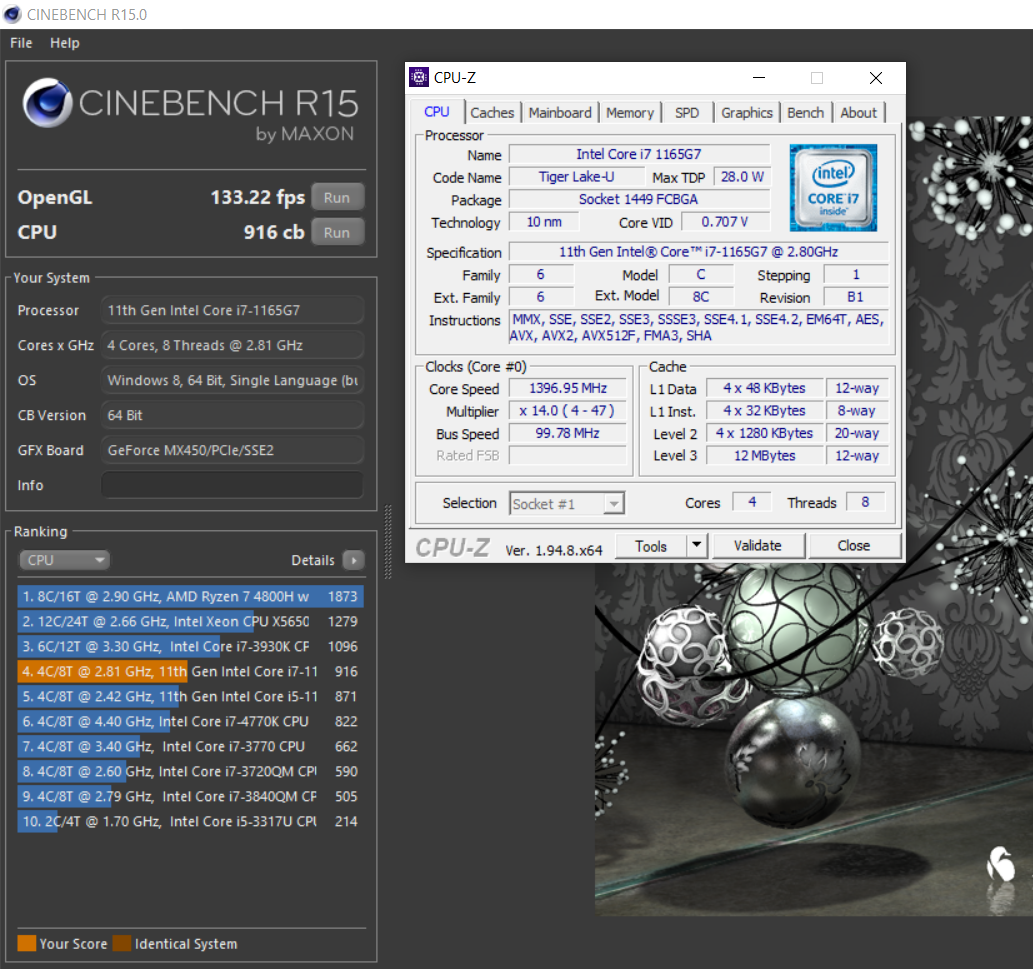The image size is (1033, 969).
Task: Select ranking row Intel Core i7-4770K
Action: pyautogui.click(x=190, y=721)
